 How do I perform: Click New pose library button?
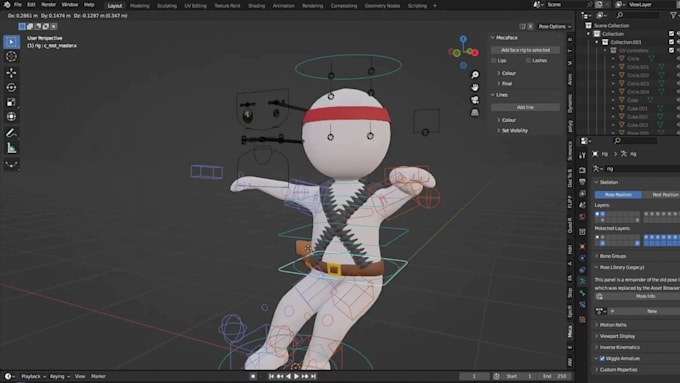coord(652,311)
